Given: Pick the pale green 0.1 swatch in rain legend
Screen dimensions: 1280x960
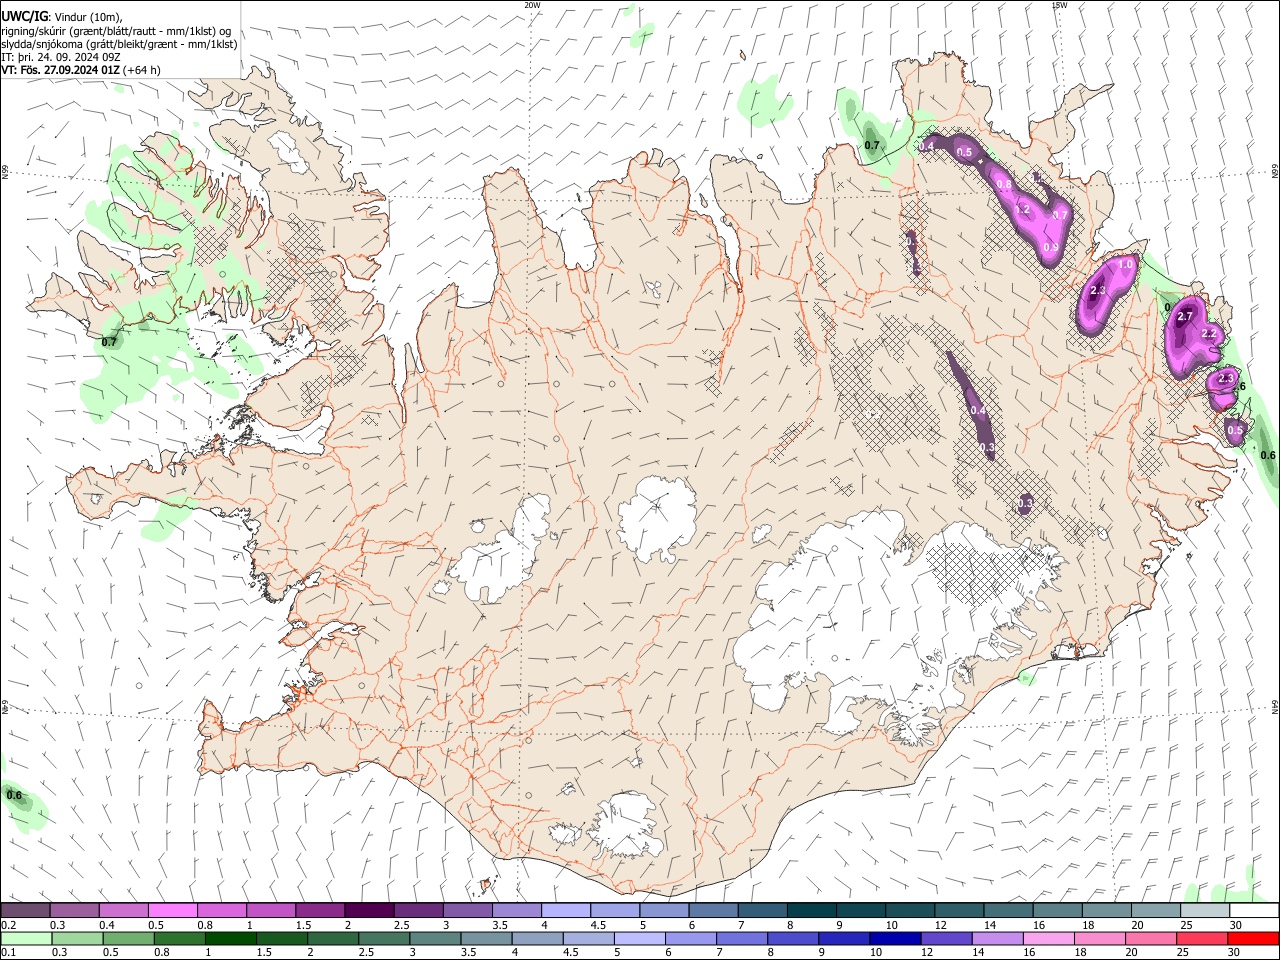Looking at the screenshot, I should (x=26, y=938).
